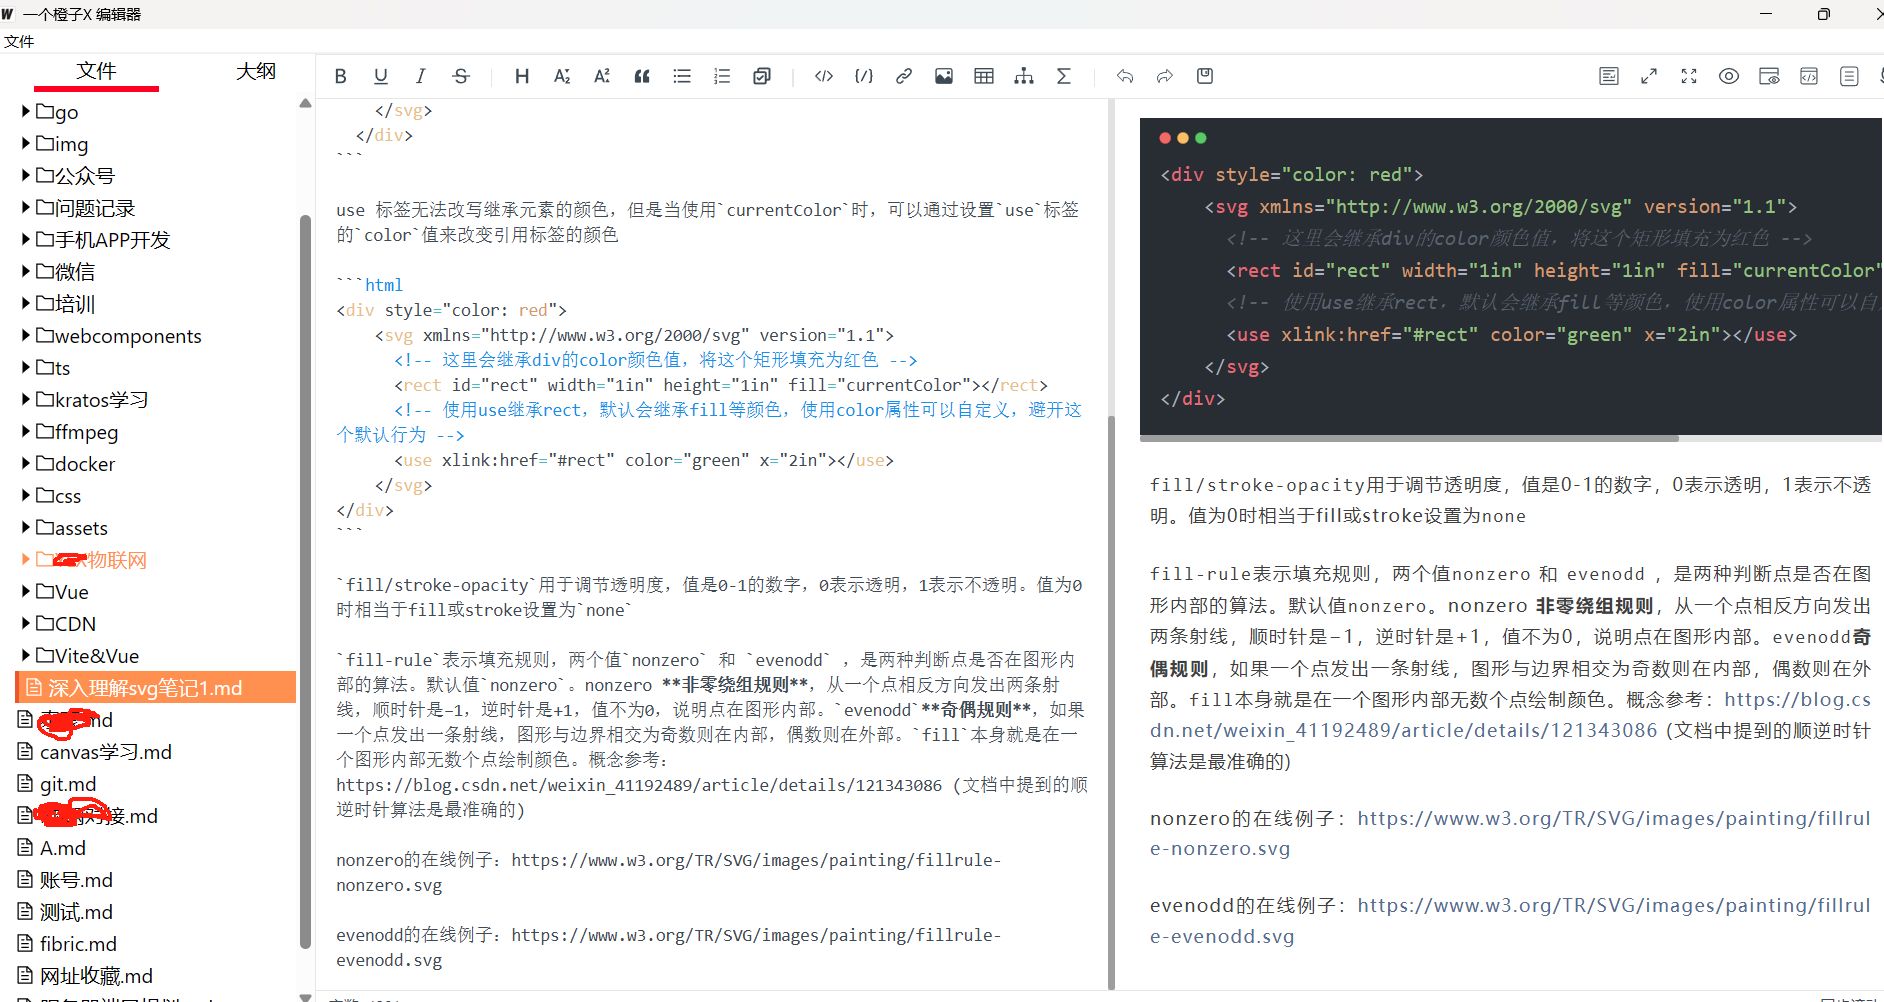Toggle the preview pane with the eye icon
This screenshot has width=1884, height=1002.
pos(1729,76)
